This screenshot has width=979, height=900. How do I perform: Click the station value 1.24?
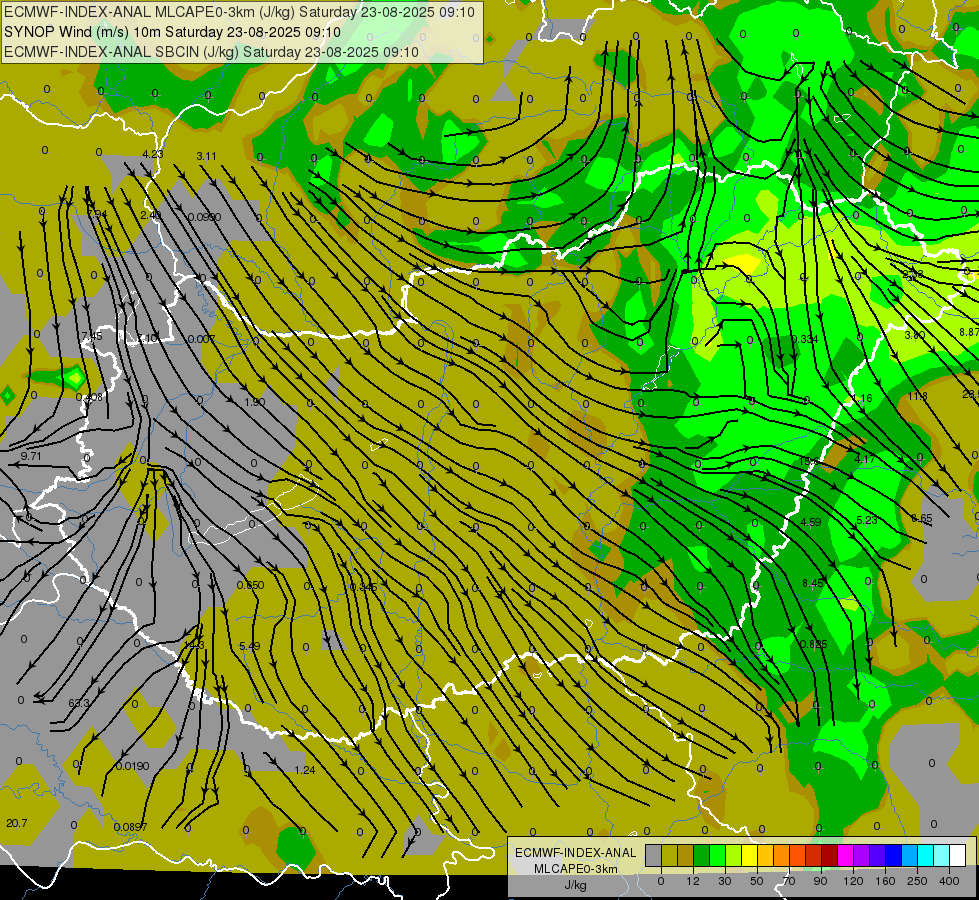click(305, 770)
